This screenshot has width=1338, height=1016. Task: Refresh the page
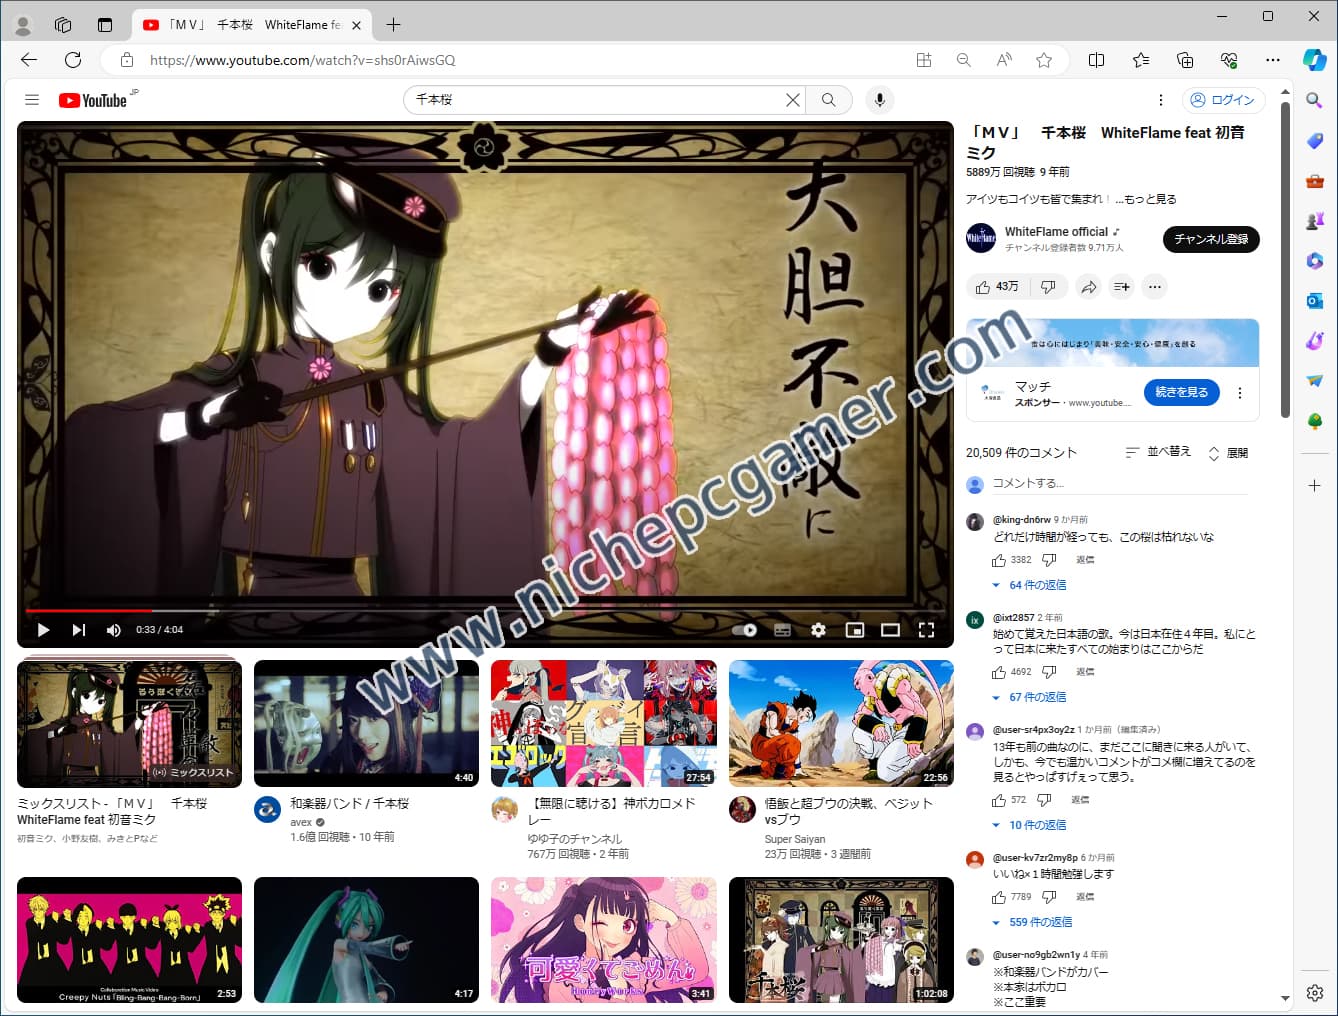(73, 60)
